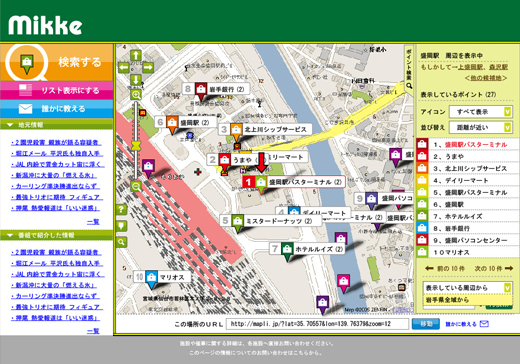Image resolution: width=520 pixels, height=364 pixels.
Task: Click the zoom slider handle on map
Action: (136, 146)
